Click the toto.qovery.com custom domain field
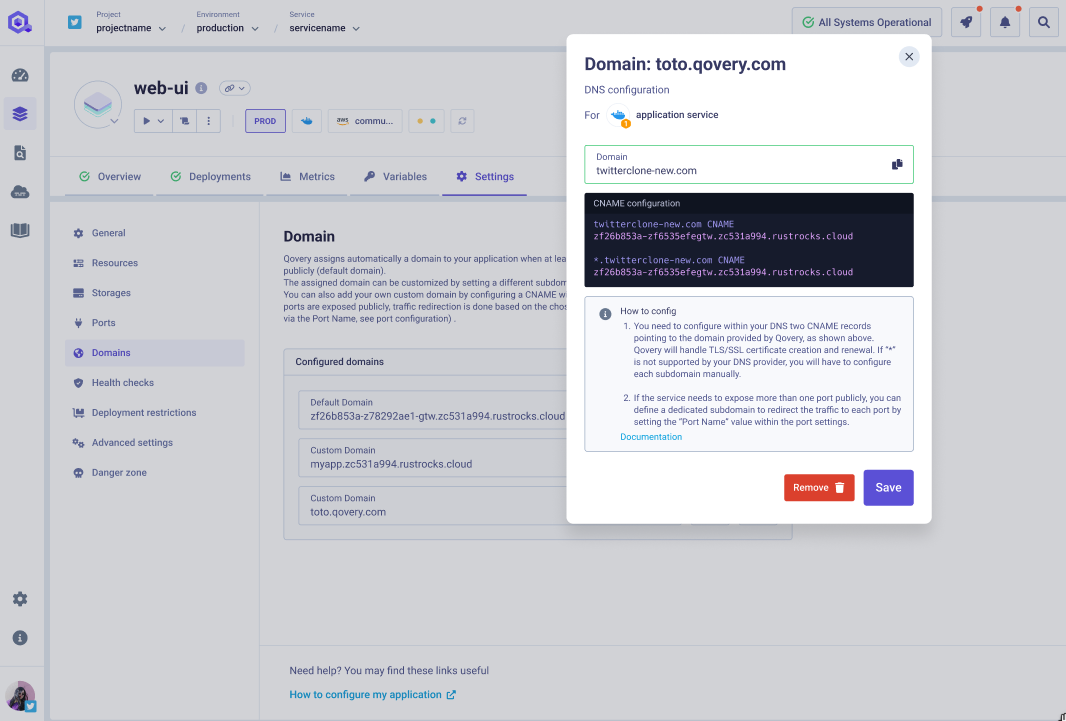1066x721 pixels. pyautogui.click(x=432, y=506)
